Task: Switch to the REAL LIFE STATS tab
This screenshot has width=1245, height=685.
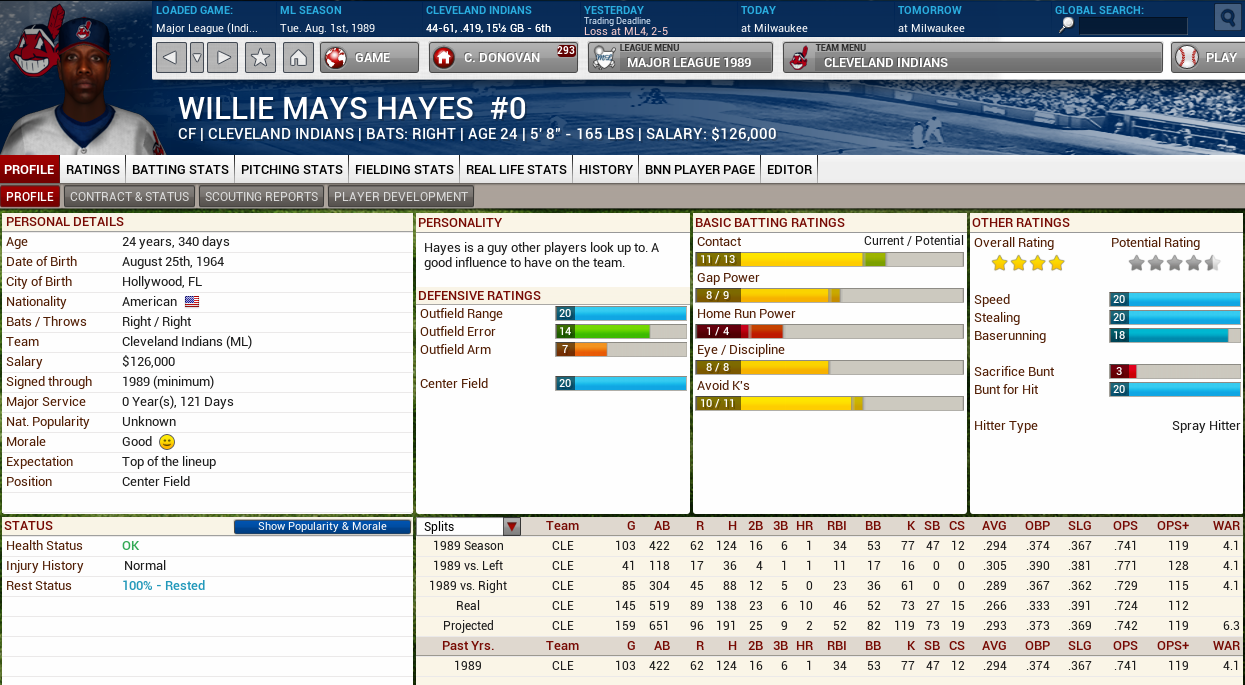Action: point(516,169)
